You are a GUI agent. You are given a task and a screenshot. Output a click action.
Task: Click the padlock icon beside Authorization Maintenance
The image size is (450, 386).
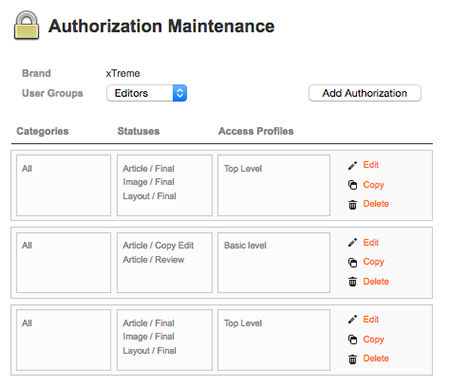[27, 25]
